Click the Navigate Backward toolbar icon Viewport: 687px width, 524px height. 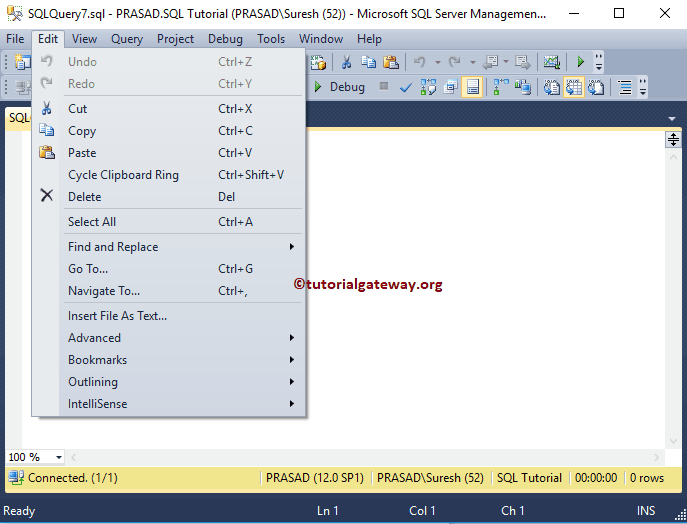491,62
